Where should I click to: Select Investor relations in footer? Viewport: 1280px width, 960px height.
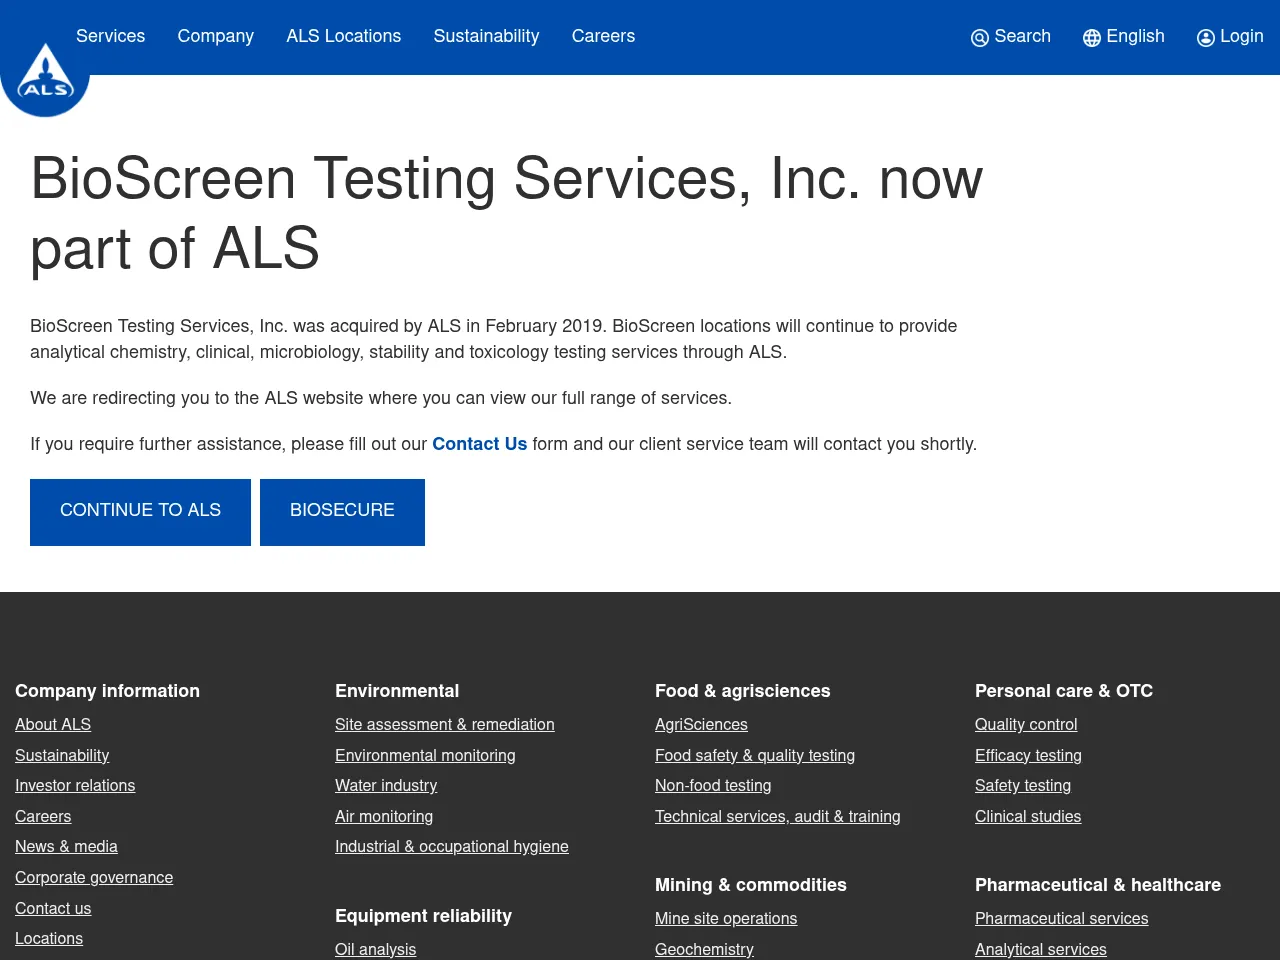[75, 787]
